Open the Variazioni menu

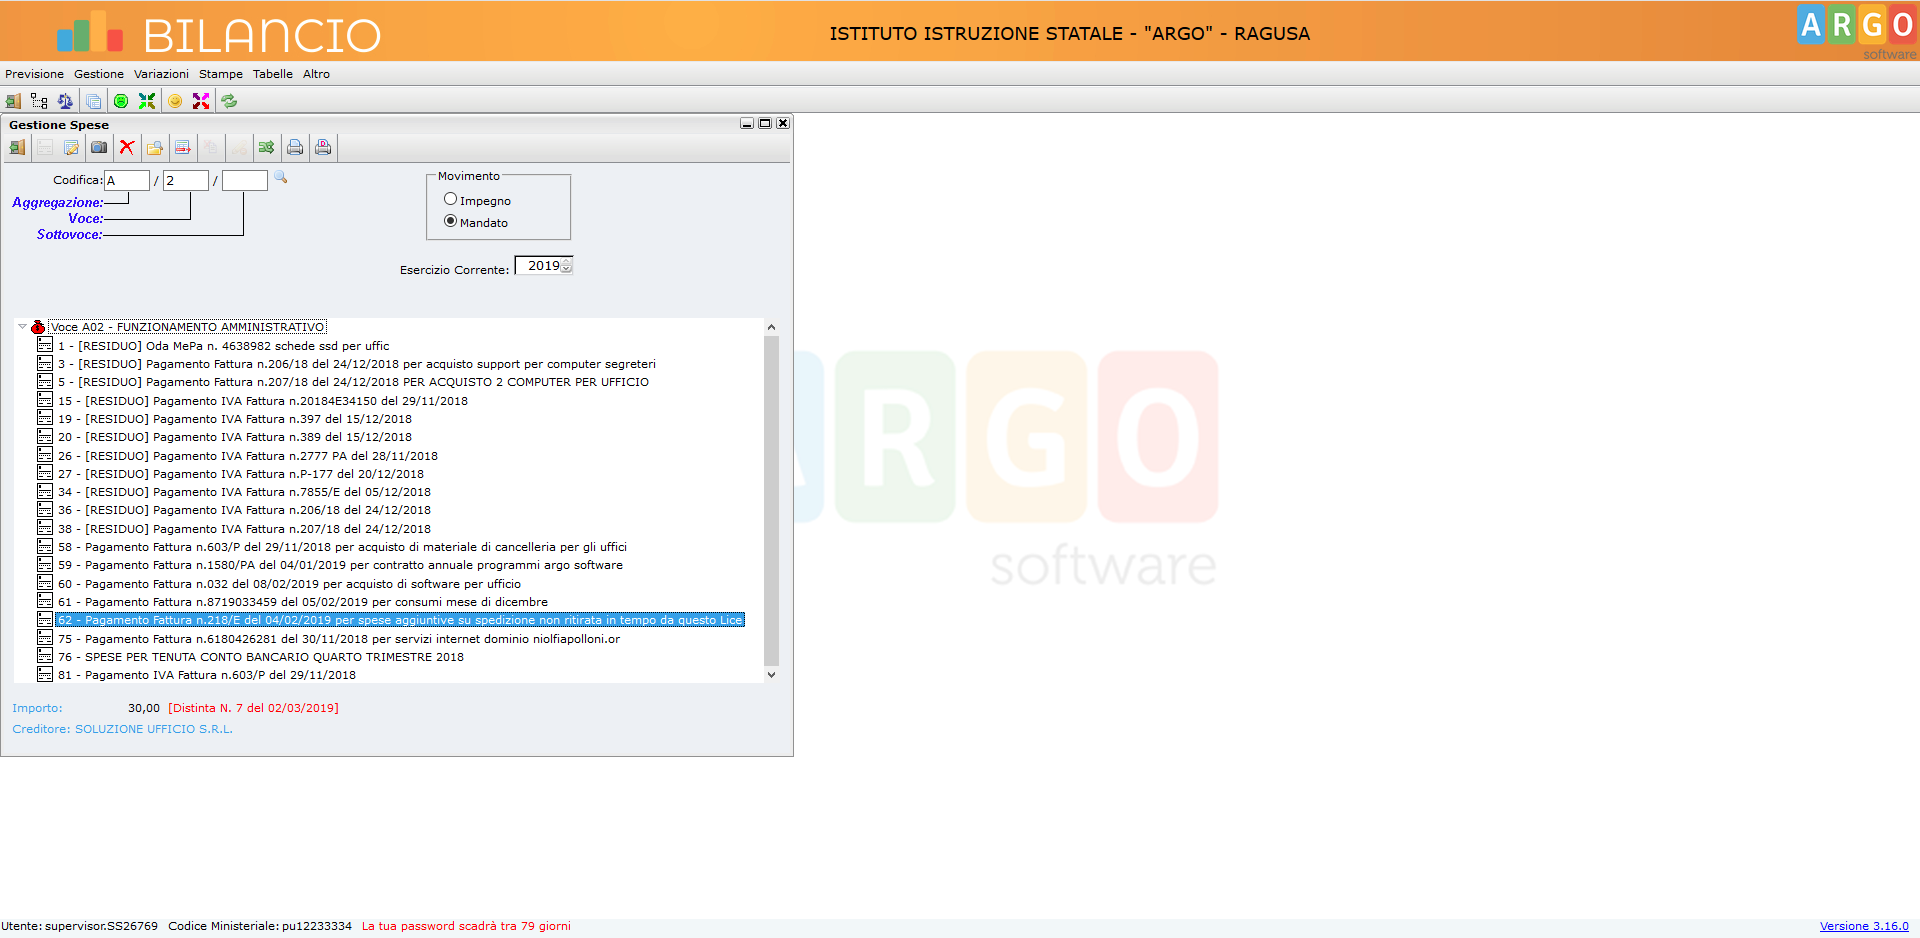[161, 74]
